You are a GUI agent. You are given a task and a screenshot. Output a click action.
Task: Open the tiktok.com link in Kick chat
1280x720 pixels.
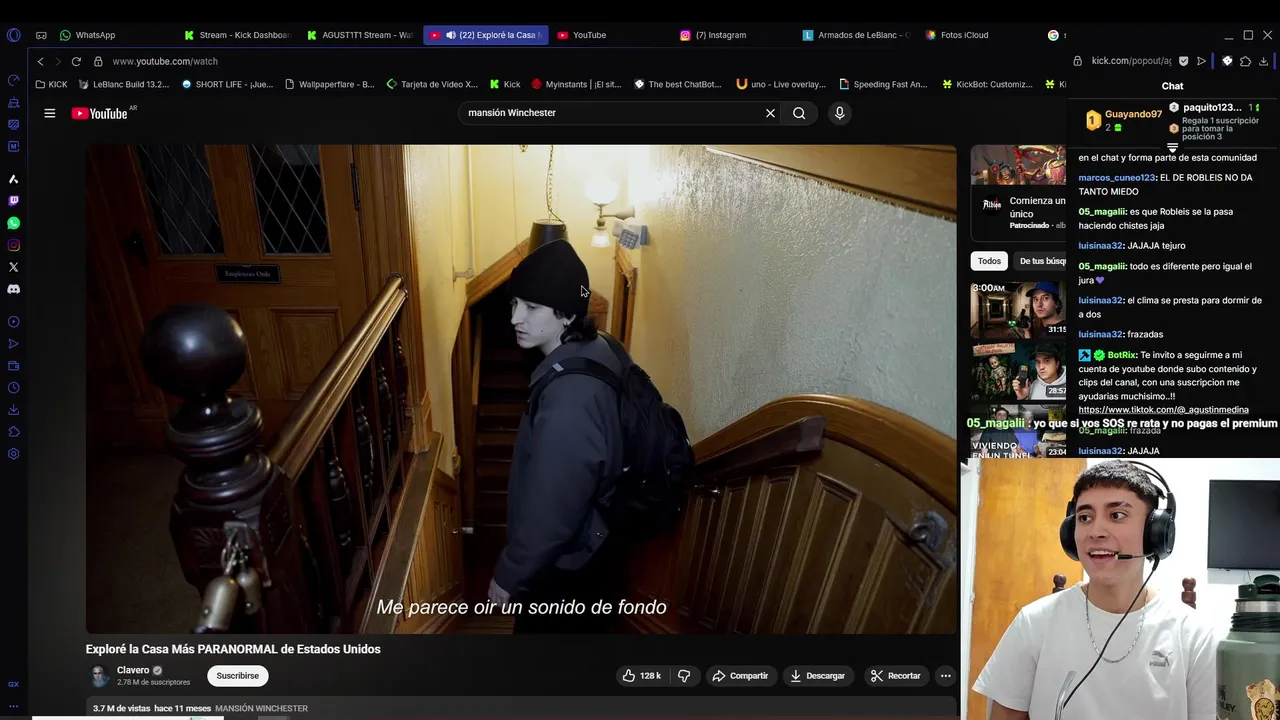(x=1163, y=410)
